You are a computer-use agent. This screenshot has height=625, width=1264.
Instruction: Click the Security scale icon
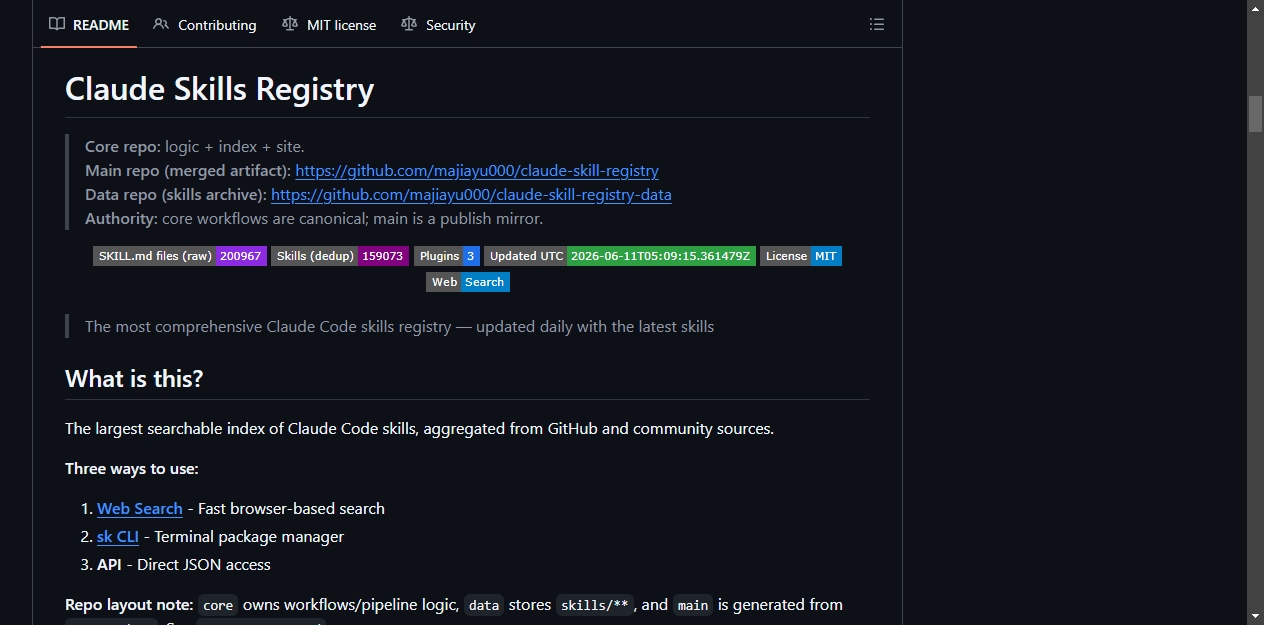409,24
